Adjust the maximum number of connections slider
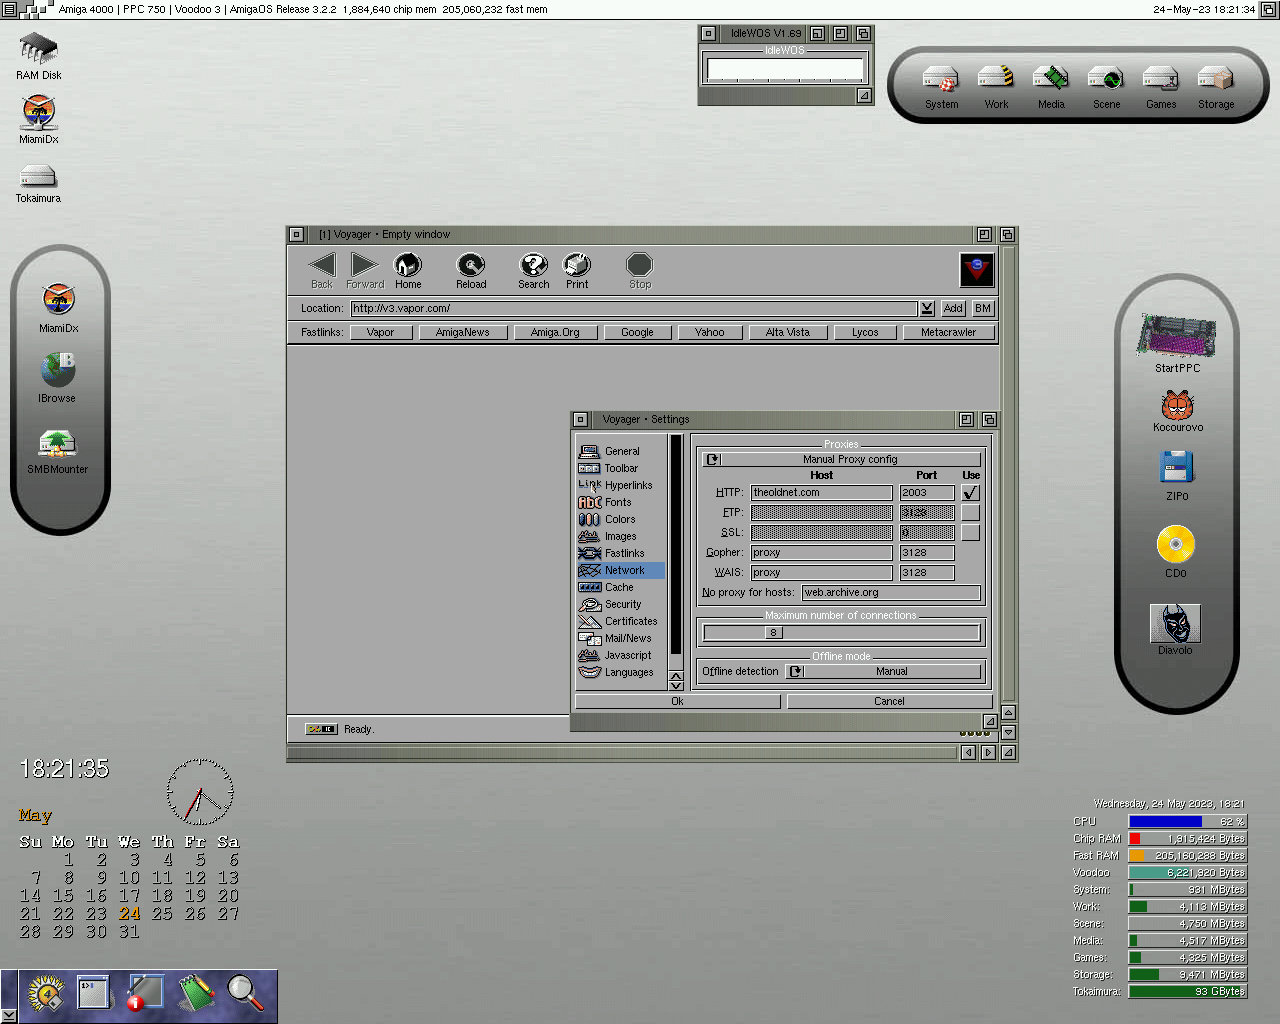The image size is (1280, 1024). click(x=773, y=632)
